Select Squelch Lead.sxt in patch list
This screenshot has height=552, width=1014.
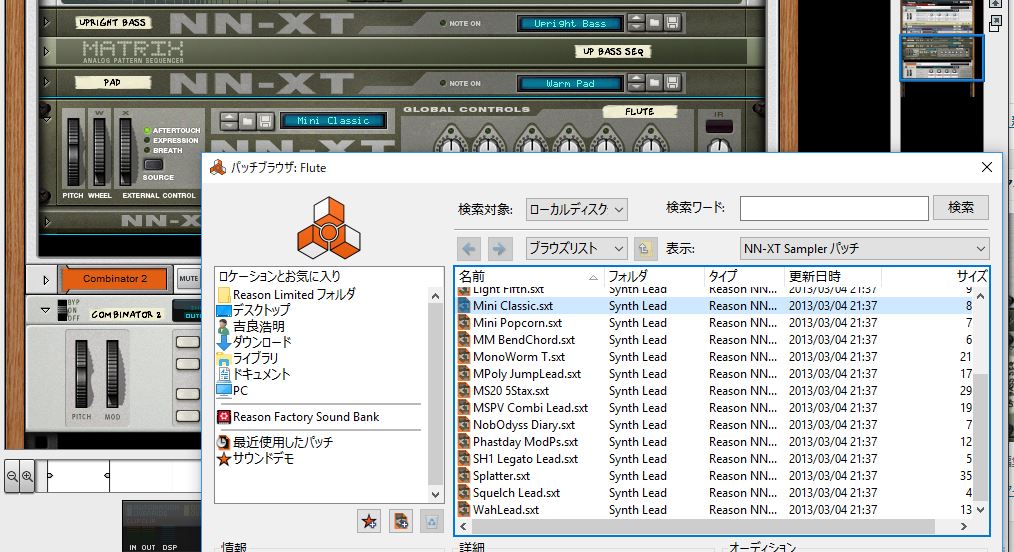tap(717, 493)
